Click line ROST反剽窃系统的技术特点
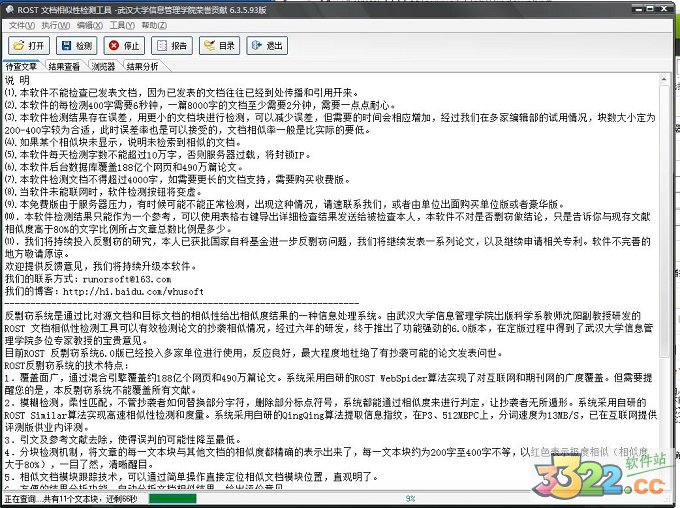This screenshot has height=508, width=680. [66, 366]
